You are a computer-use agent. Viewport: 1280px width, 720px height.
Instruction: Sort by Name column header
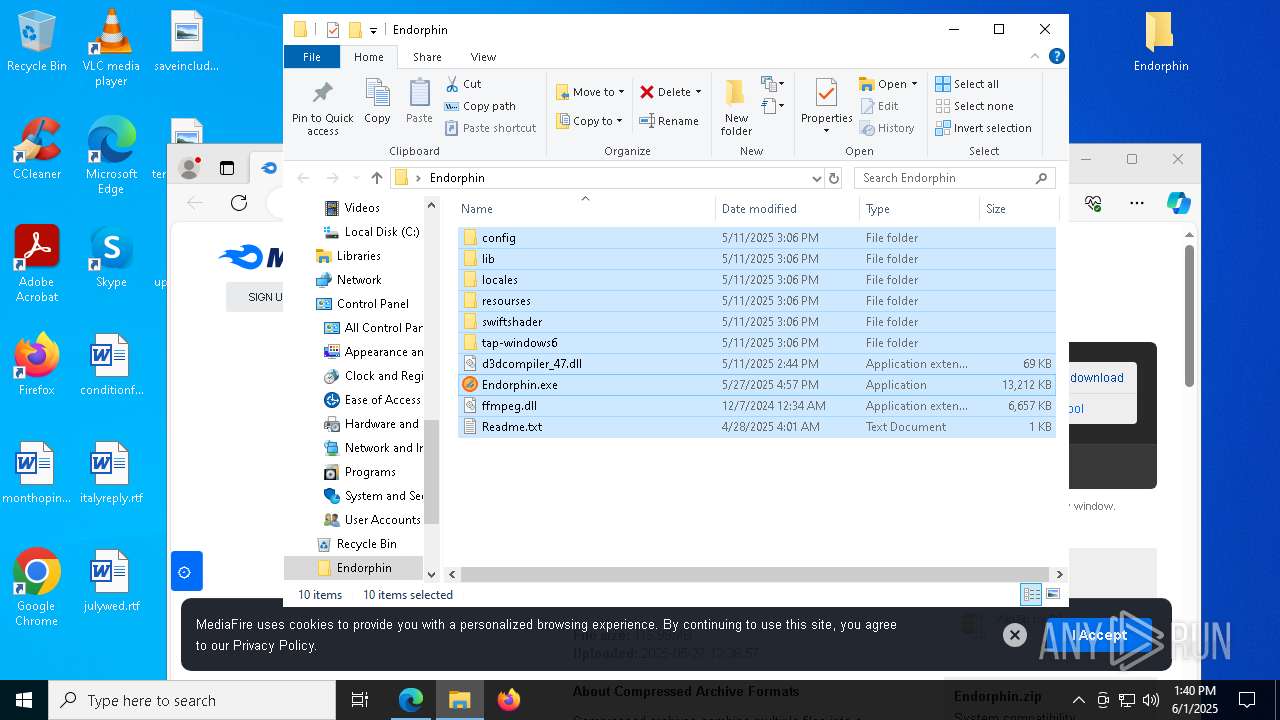coord(586,209)
